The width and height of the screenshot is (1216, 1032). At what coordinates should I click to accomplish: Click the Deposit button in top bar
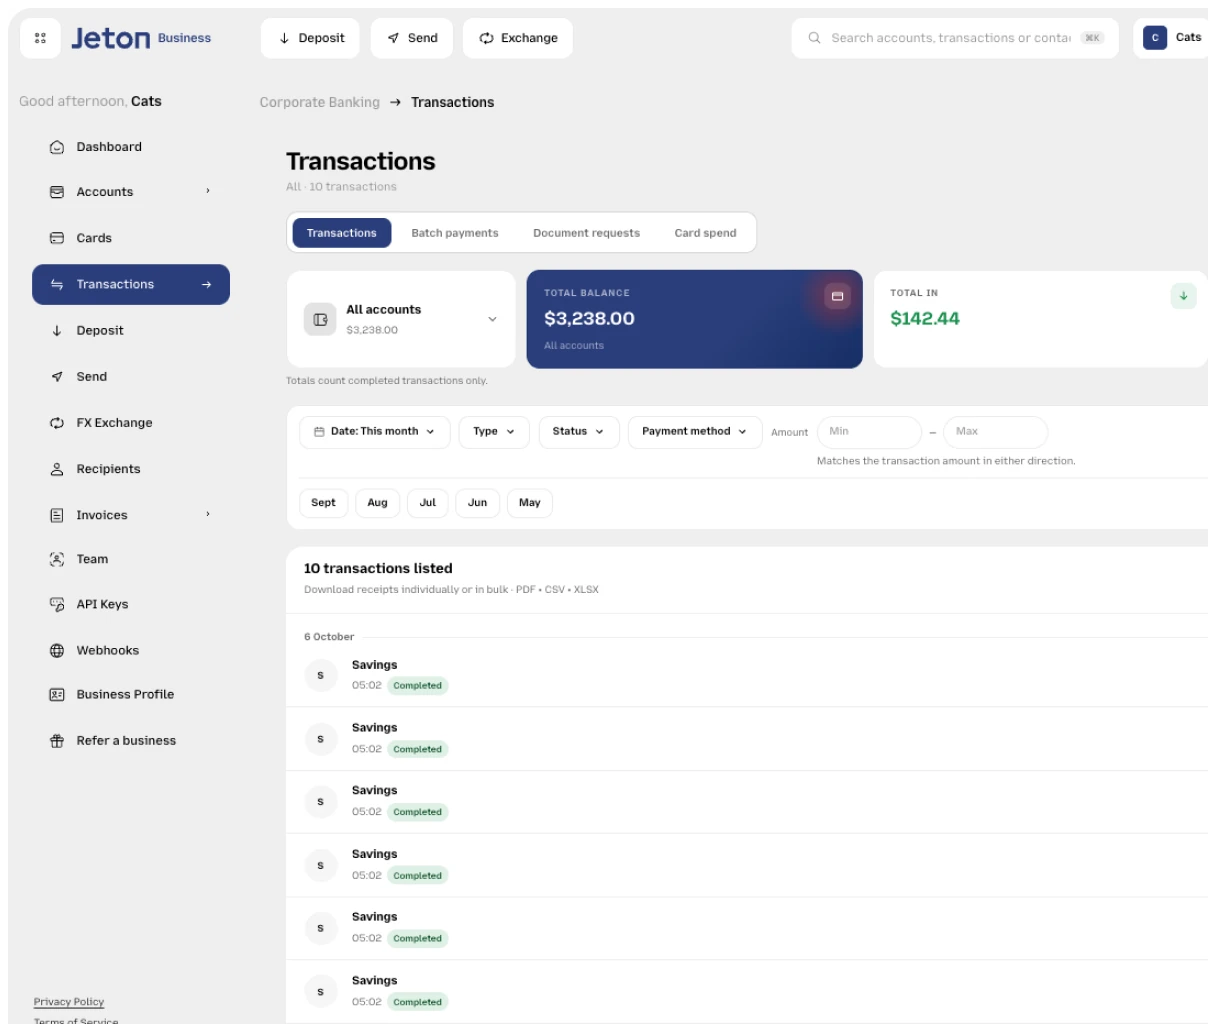pyautogui.click(x=311, y=38)
